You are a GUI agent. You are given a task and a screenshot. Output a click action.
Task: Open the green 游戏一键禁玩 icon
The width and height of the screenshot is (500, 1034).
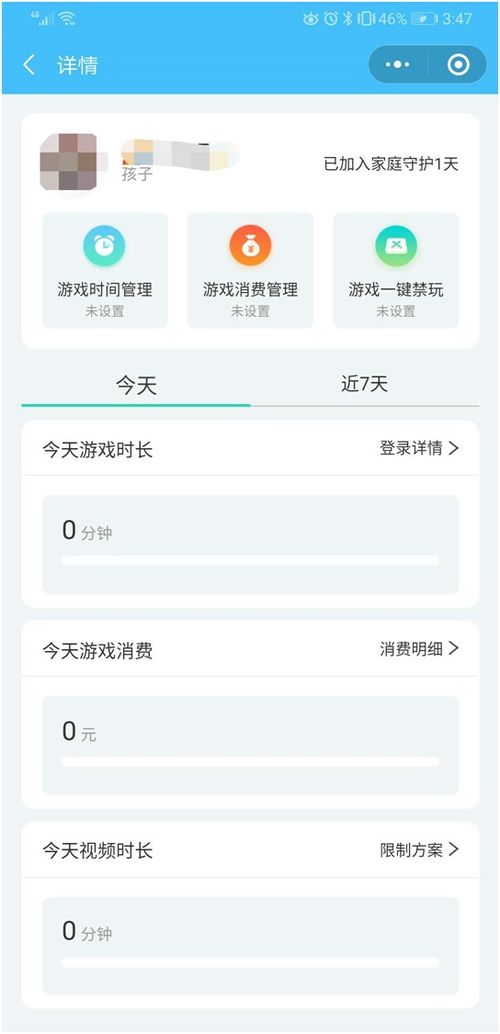(396, 245)
